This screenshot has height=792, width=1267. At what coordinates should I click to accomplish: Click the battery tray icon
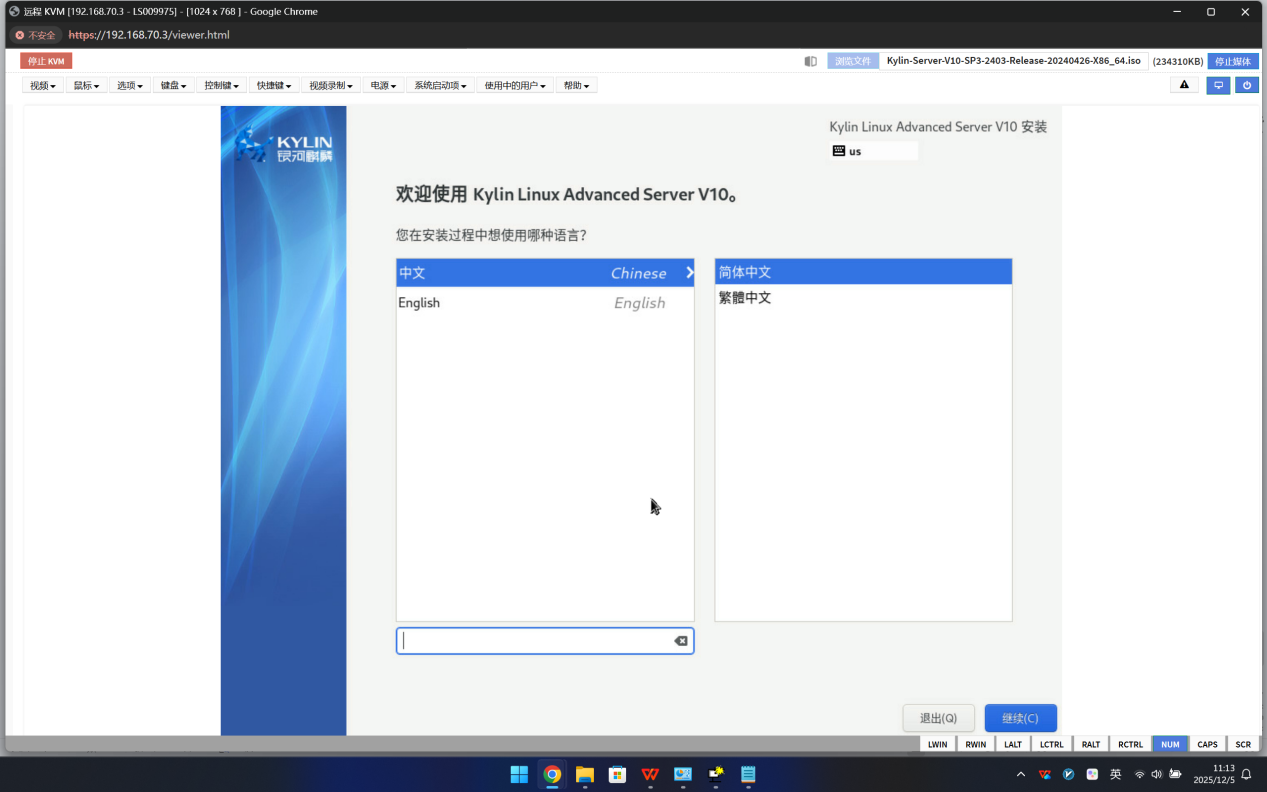(1175, 774)
